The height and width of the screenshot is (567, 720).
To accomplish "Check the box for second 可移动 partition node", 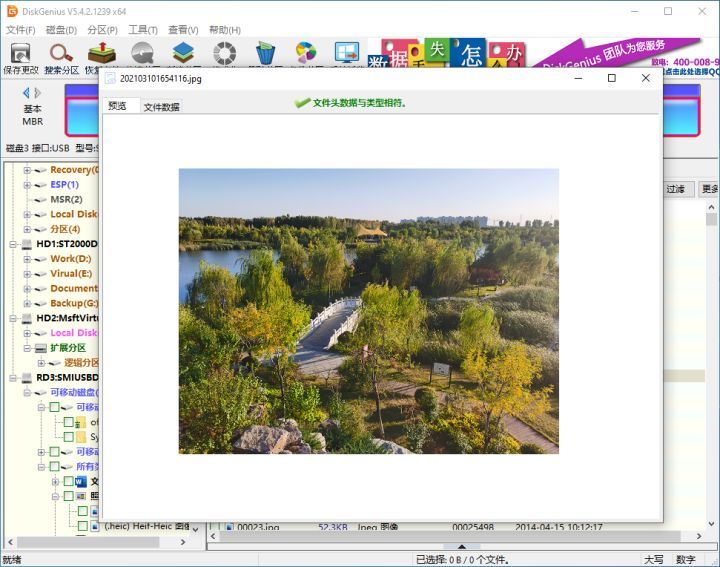I will [x=55, y=452].
